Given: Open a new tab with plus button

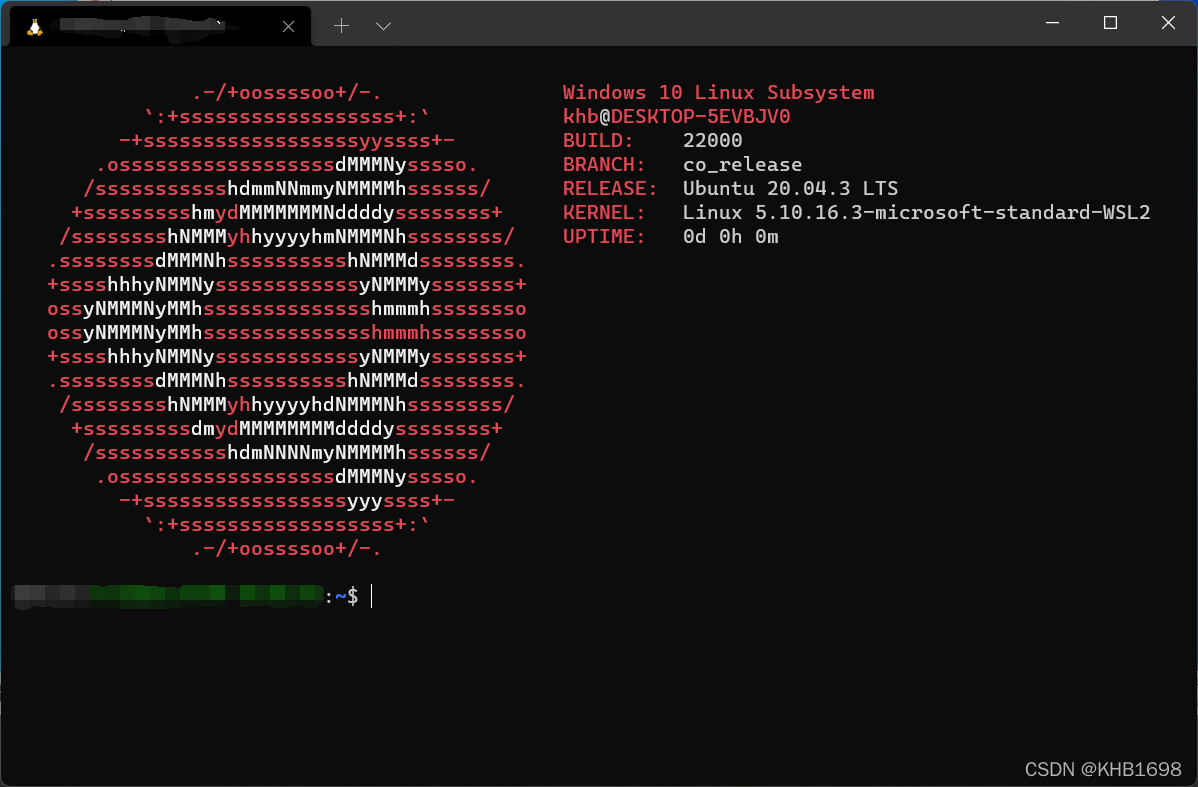Looking at the screenshot, I should tap(342, 26).
